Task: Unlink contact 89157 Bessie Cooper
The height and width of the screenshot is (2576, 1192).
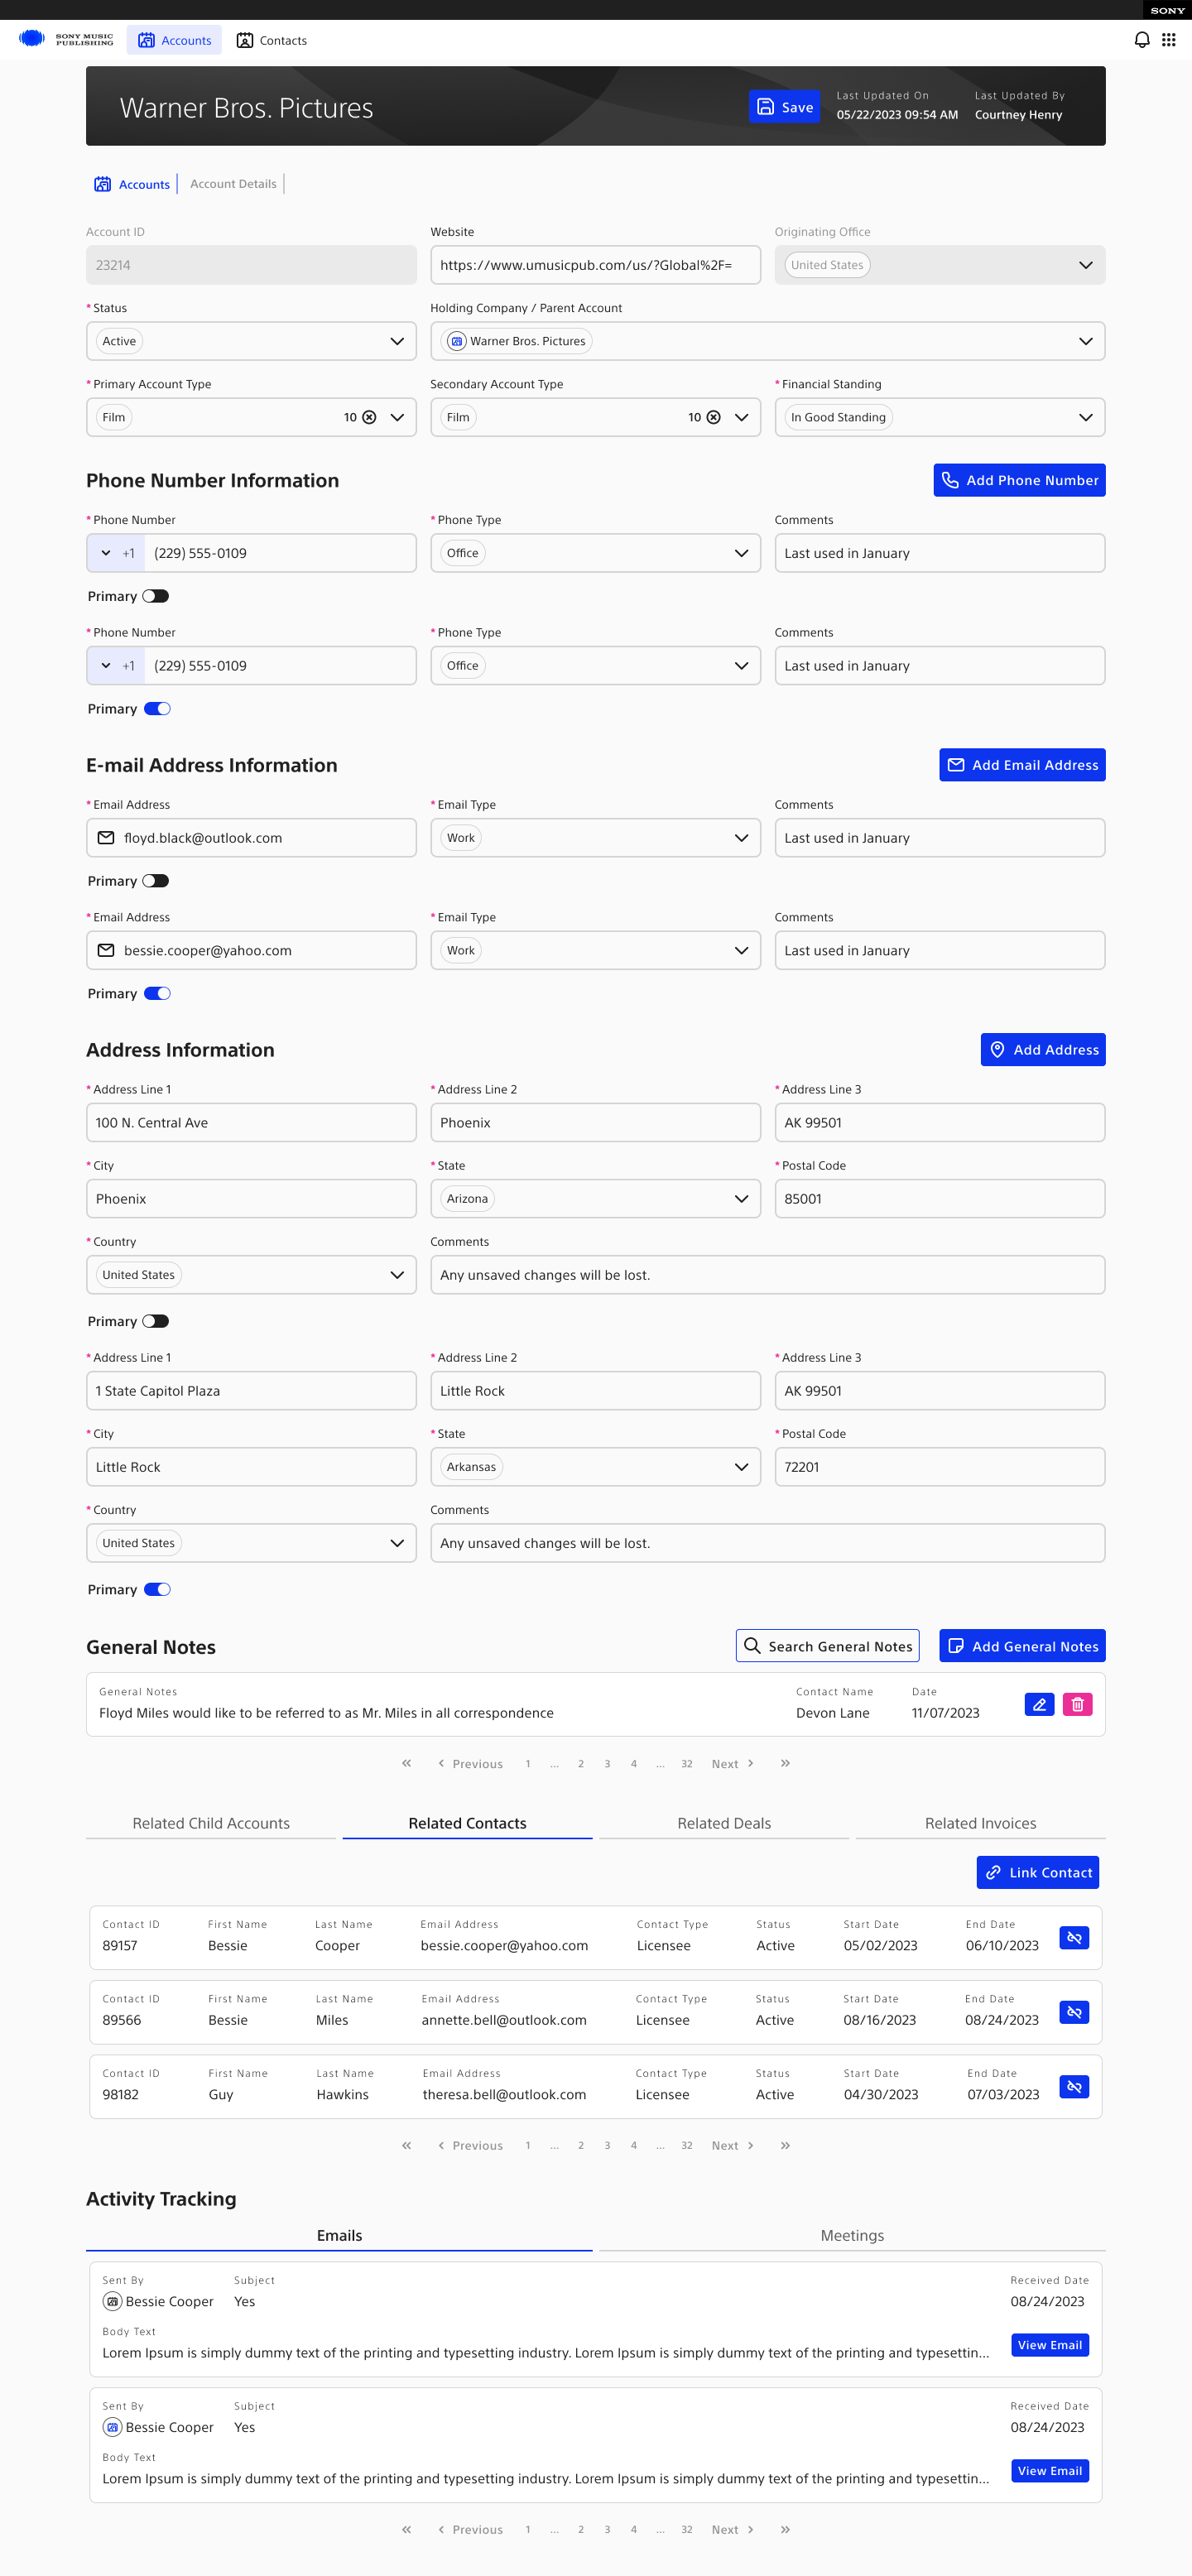Action: 1073,1937
